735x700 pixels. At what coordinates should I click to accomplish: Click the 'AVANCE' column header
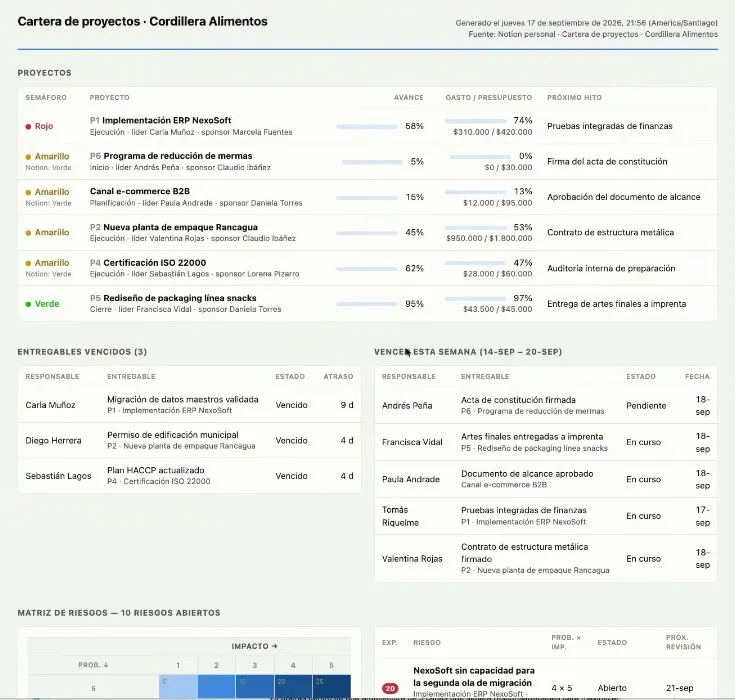(x=409, y=98)
